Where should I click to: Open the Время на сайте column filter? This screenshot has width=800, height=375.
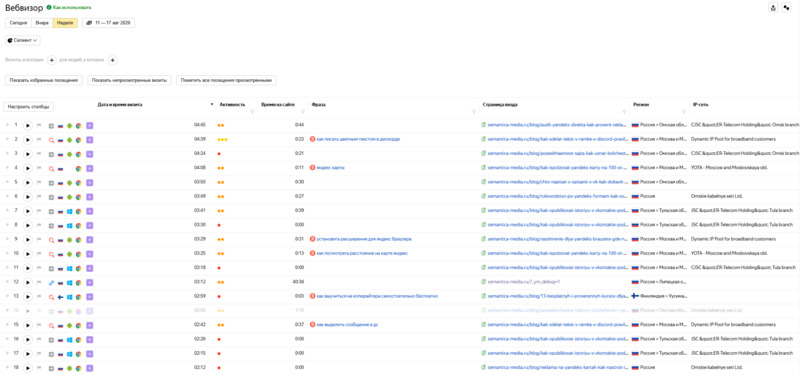click(x=303, y=111)
